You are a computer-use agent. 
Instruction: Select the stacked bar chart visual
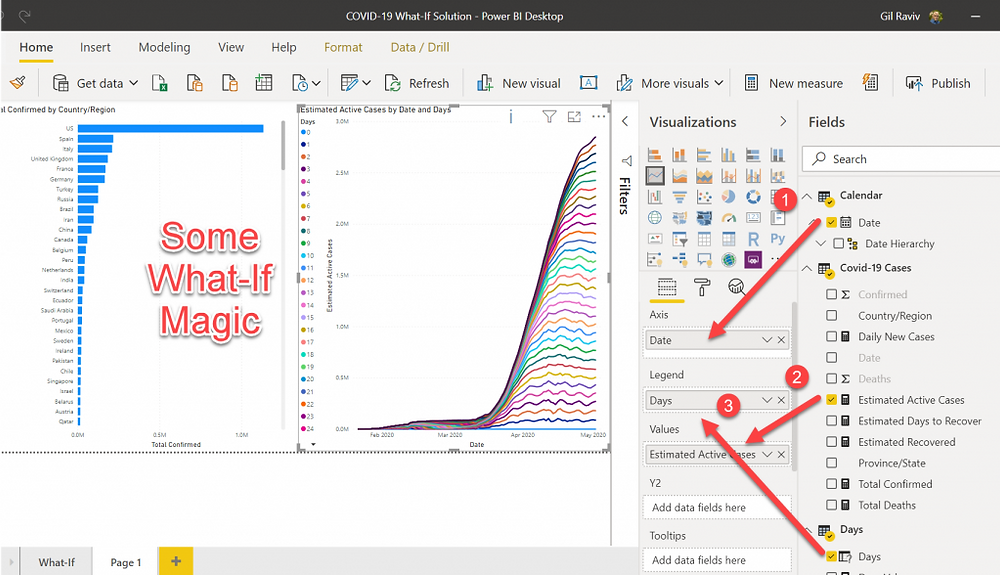tap(655, 155)
